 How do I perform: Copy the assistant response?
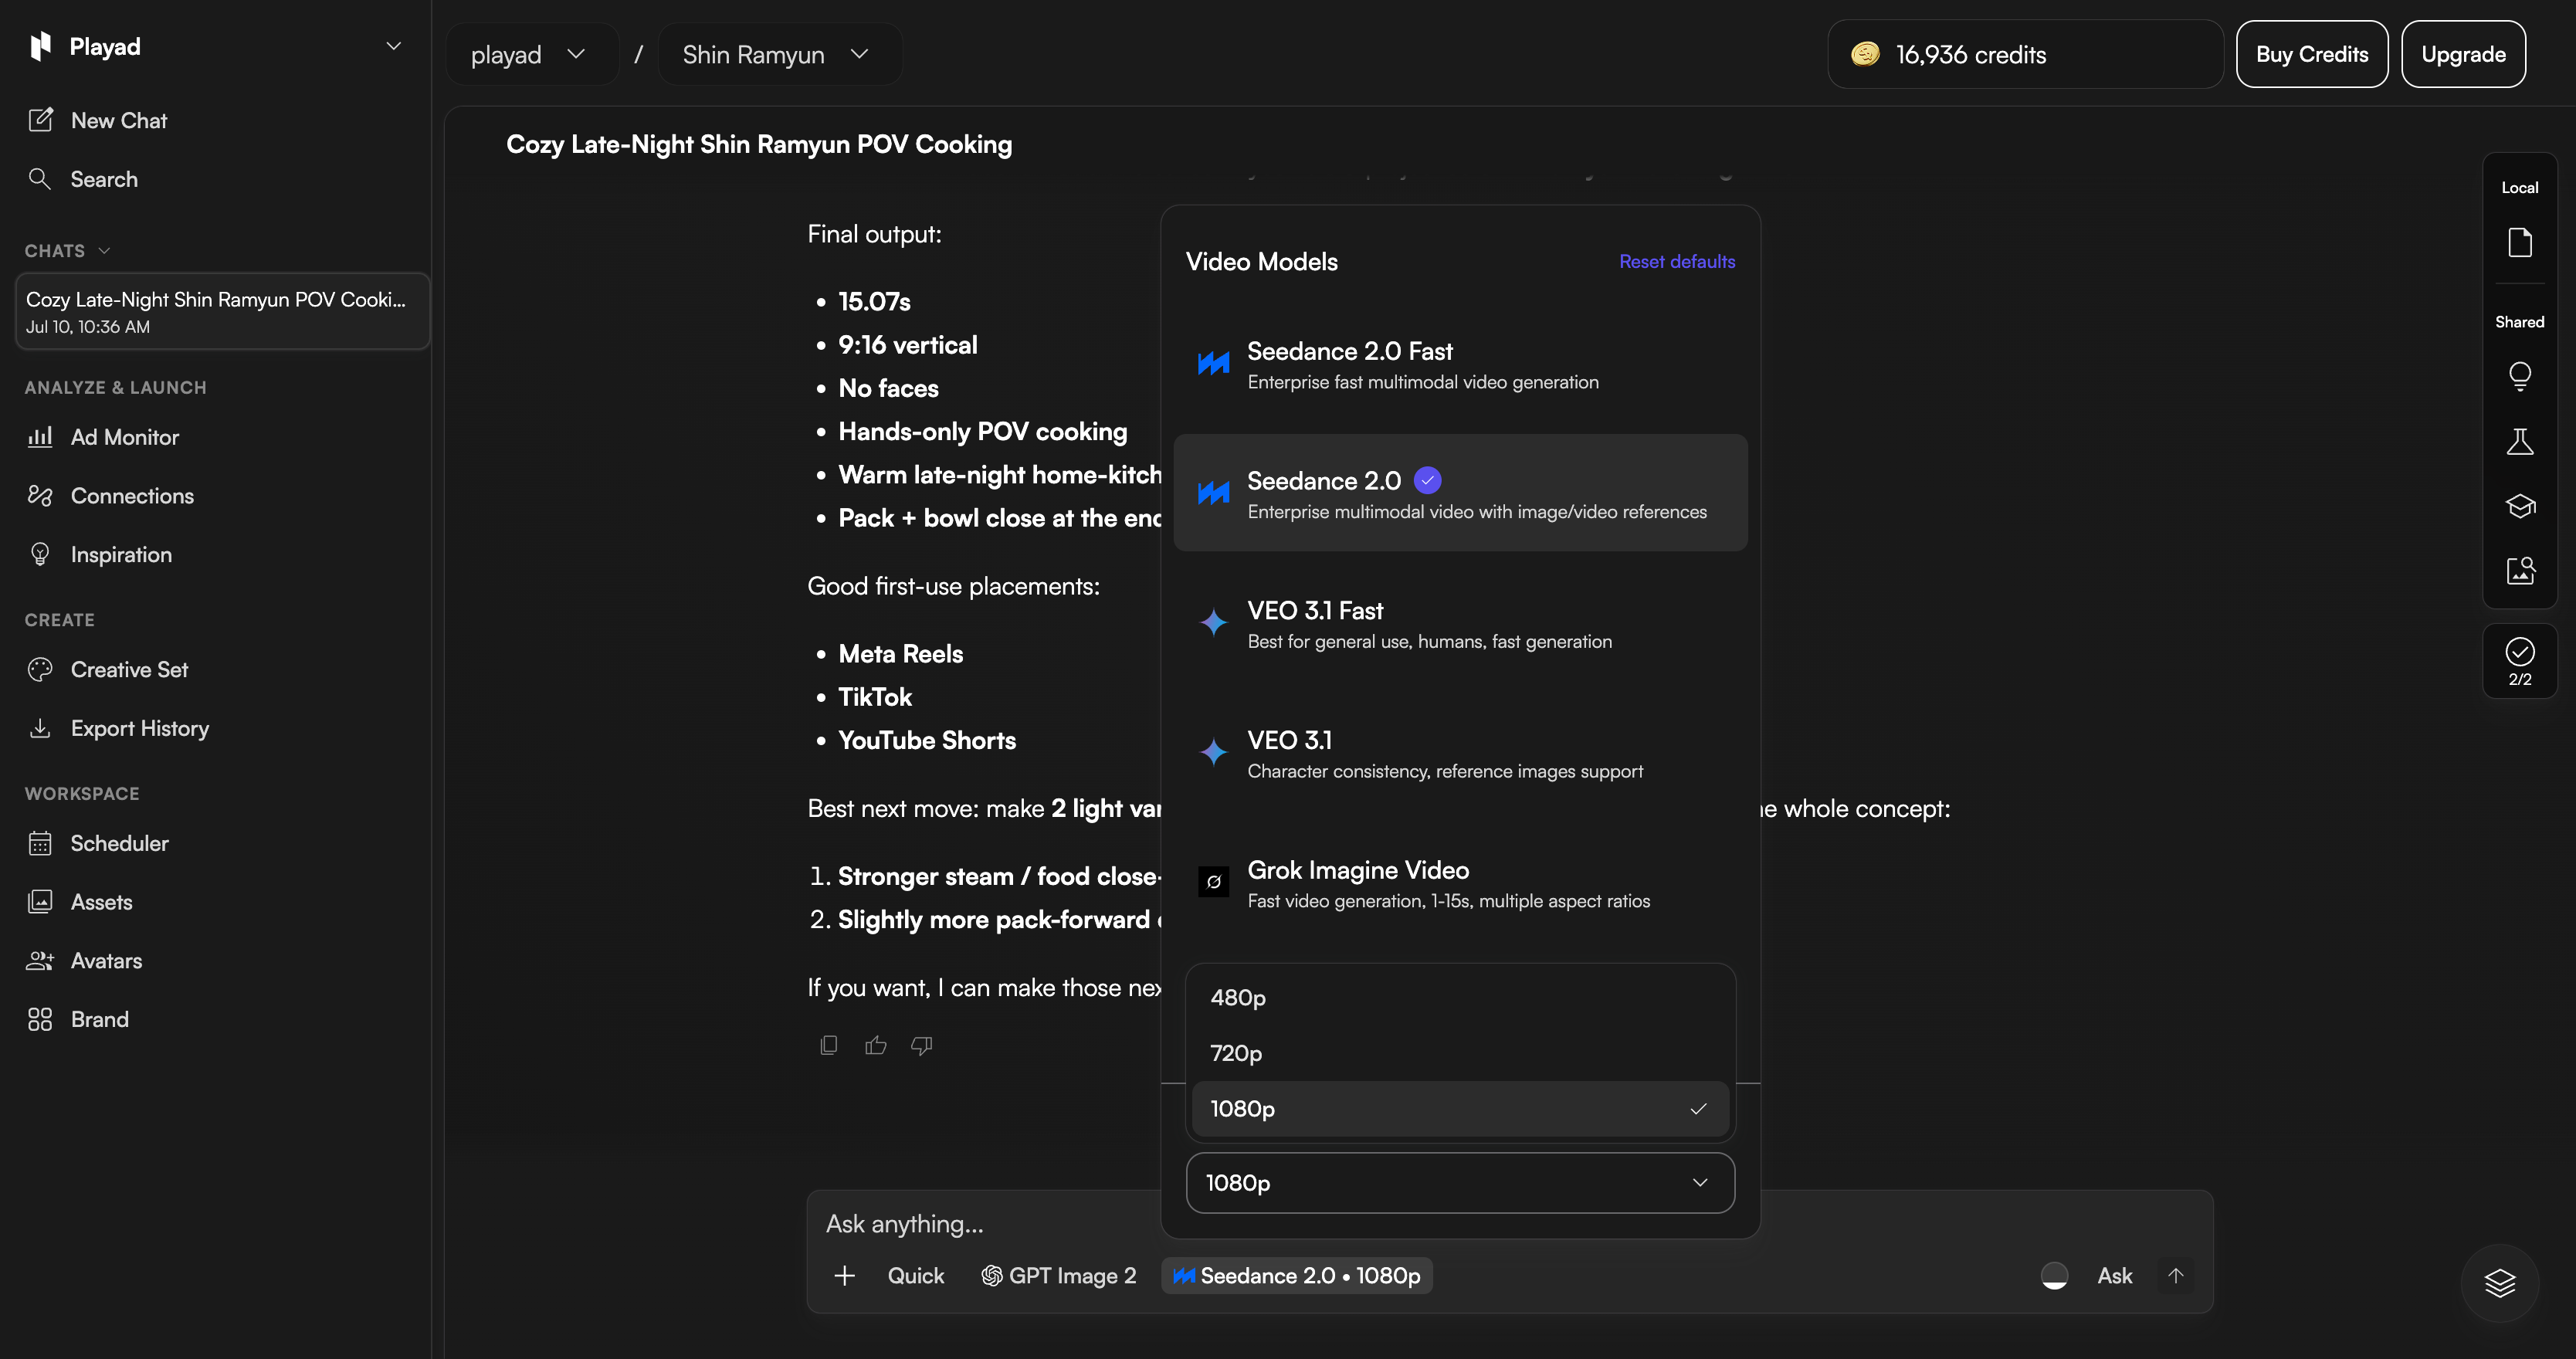point(828,1045)
